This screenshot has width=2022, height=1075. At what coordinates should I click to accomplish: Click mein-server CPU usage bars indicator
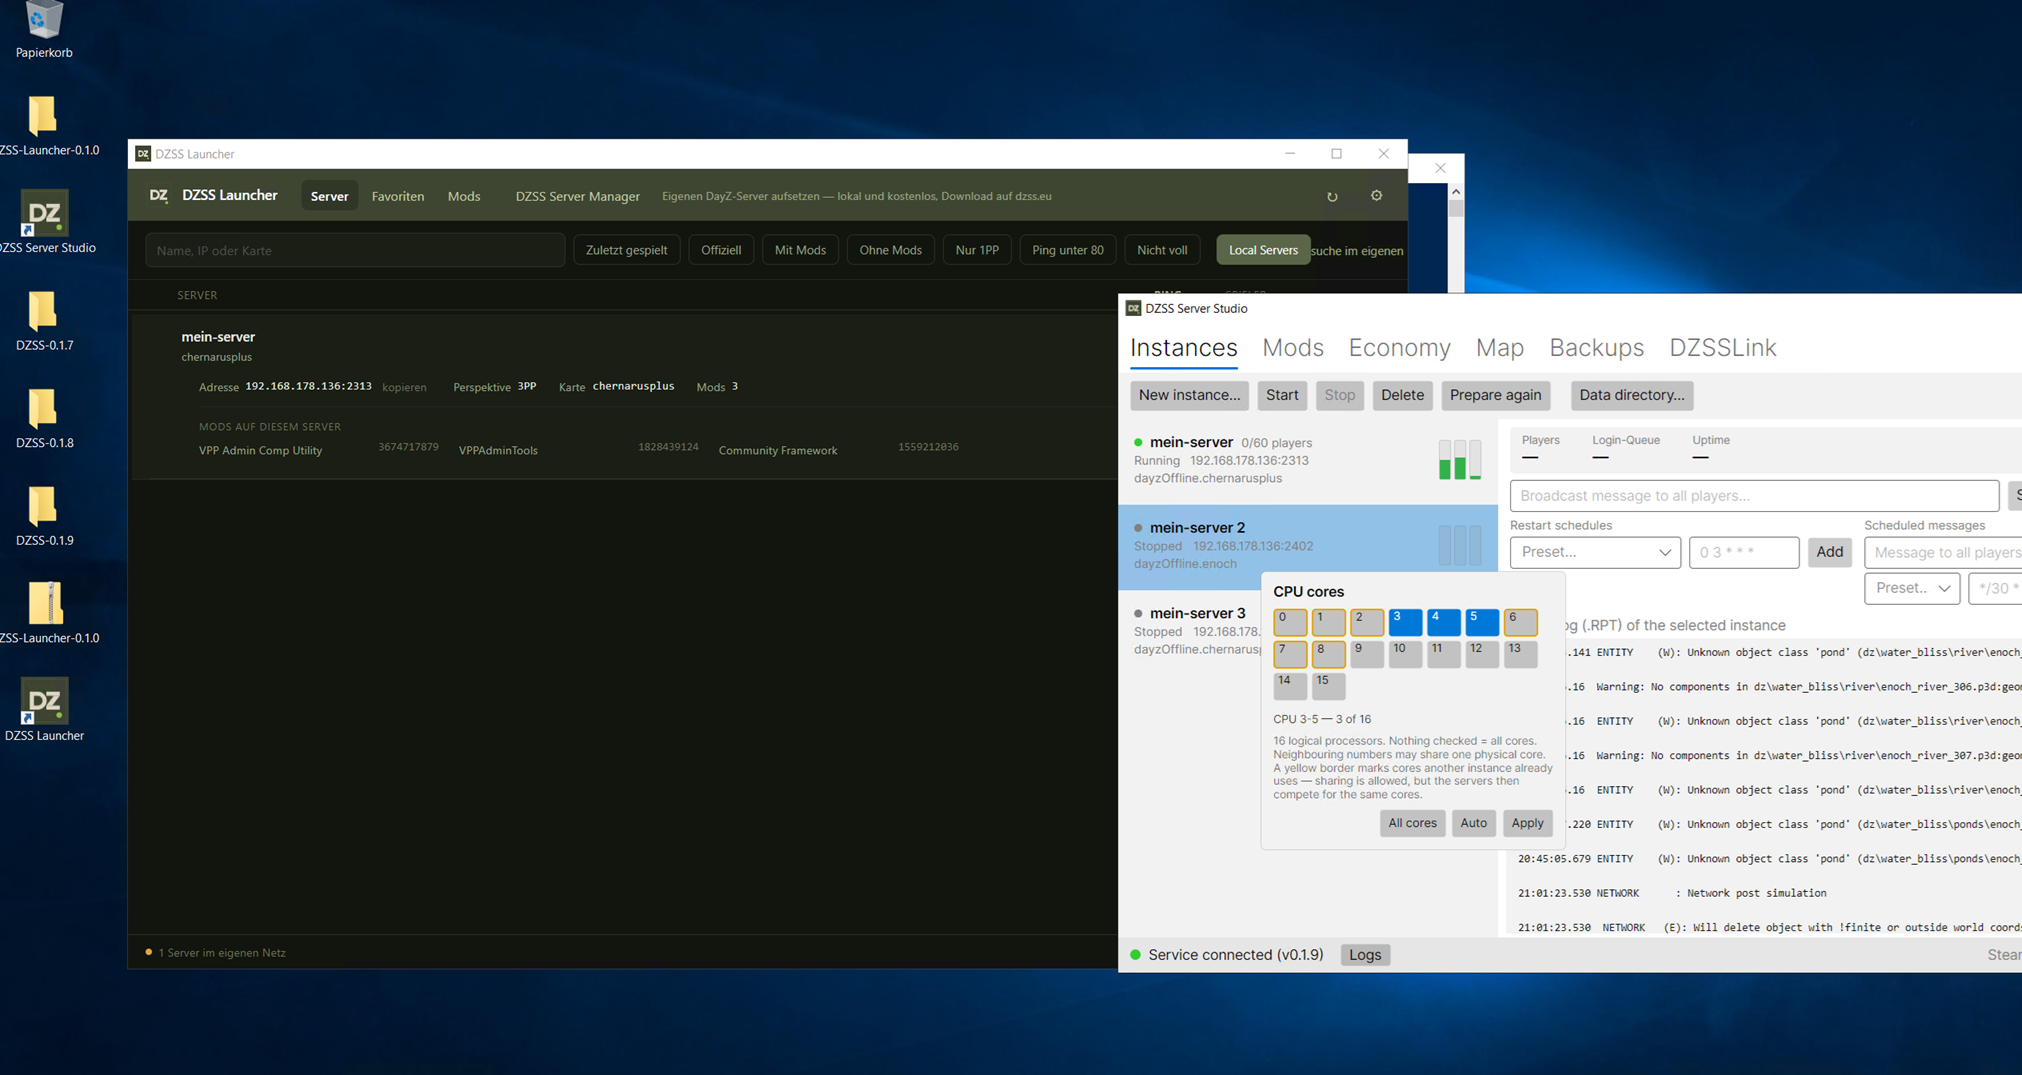(1460, 460)
